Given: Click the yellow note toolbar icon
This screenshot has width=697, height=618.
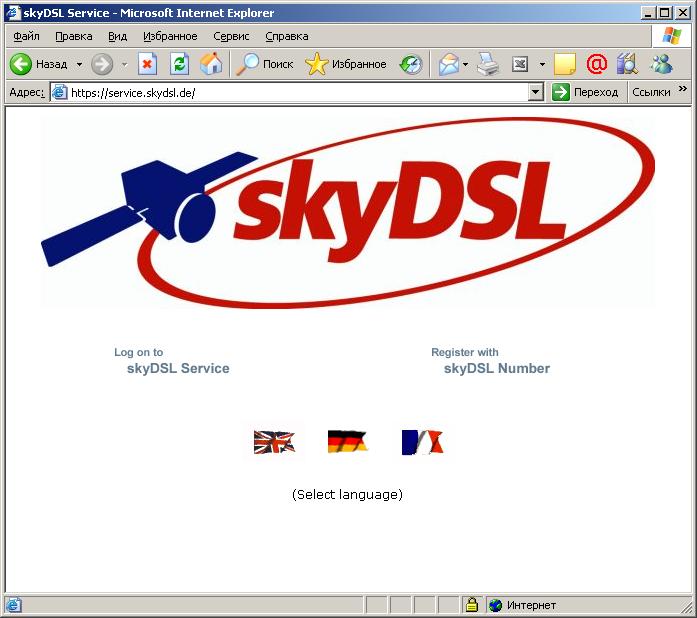Looking at the screenshot, I should coord(565,64).
